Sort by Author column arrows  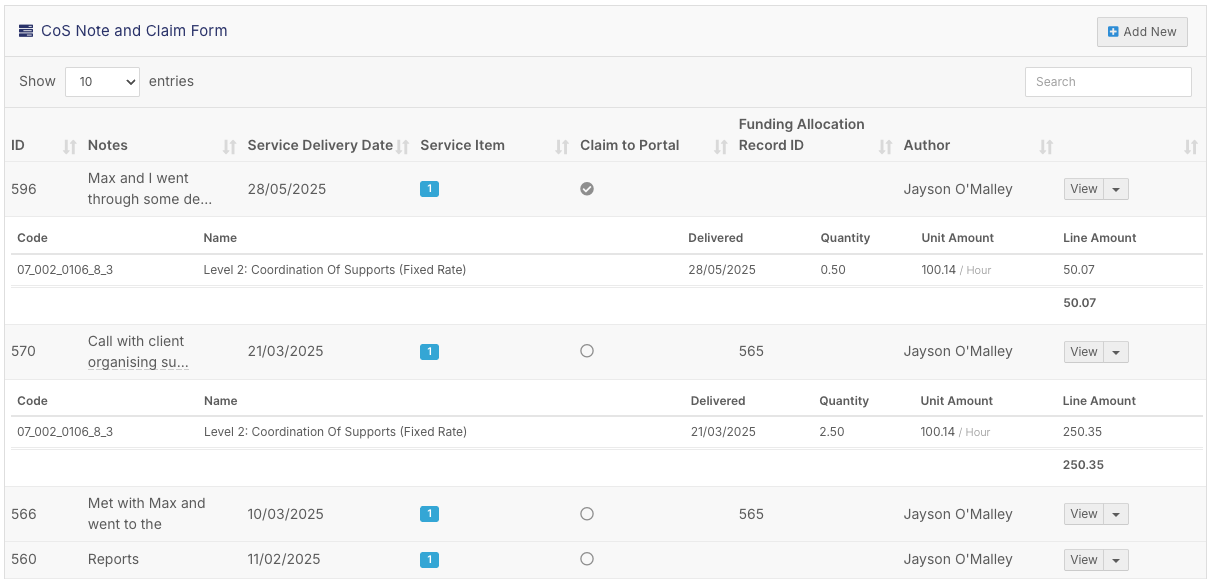pyautogui.click(x=1046, y=147)
